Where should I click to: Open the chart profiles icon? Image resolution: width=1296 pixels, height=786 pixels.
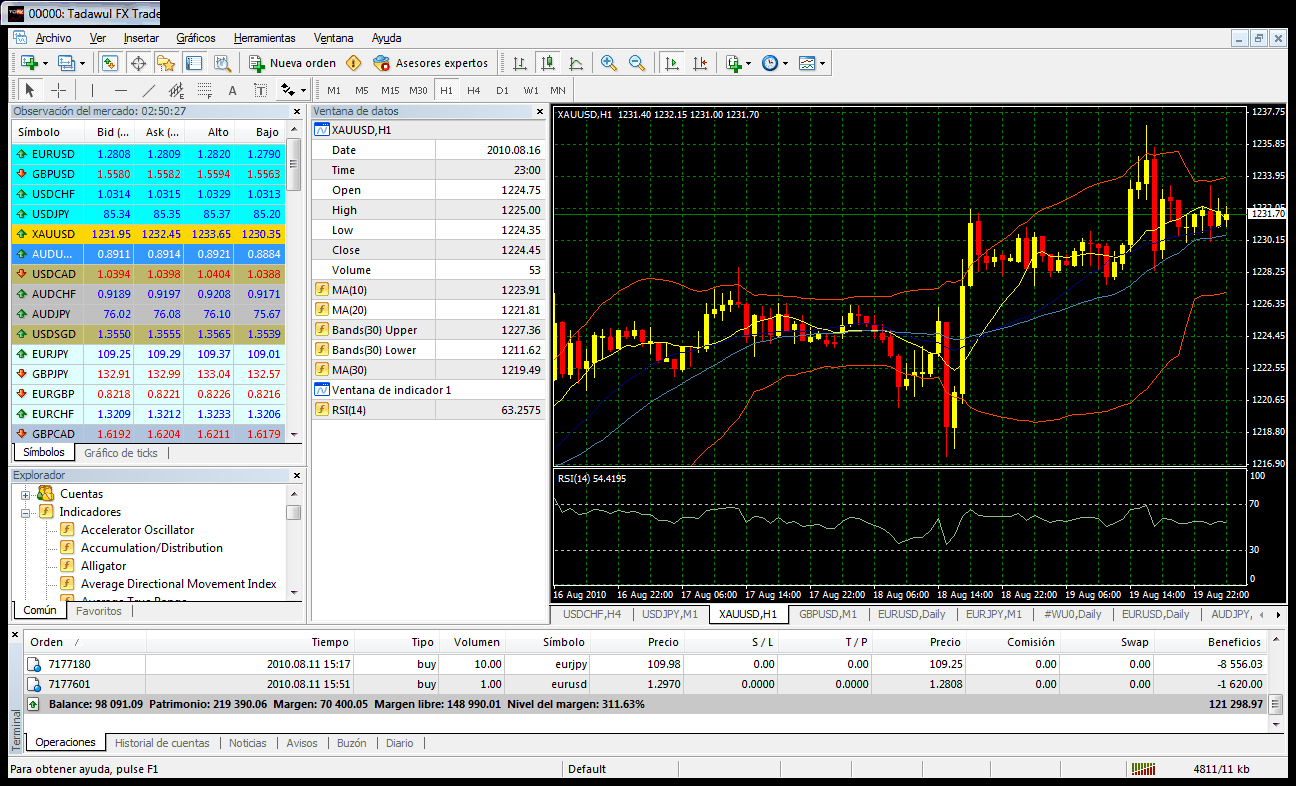pyautogui.click(x=66, y=63)
